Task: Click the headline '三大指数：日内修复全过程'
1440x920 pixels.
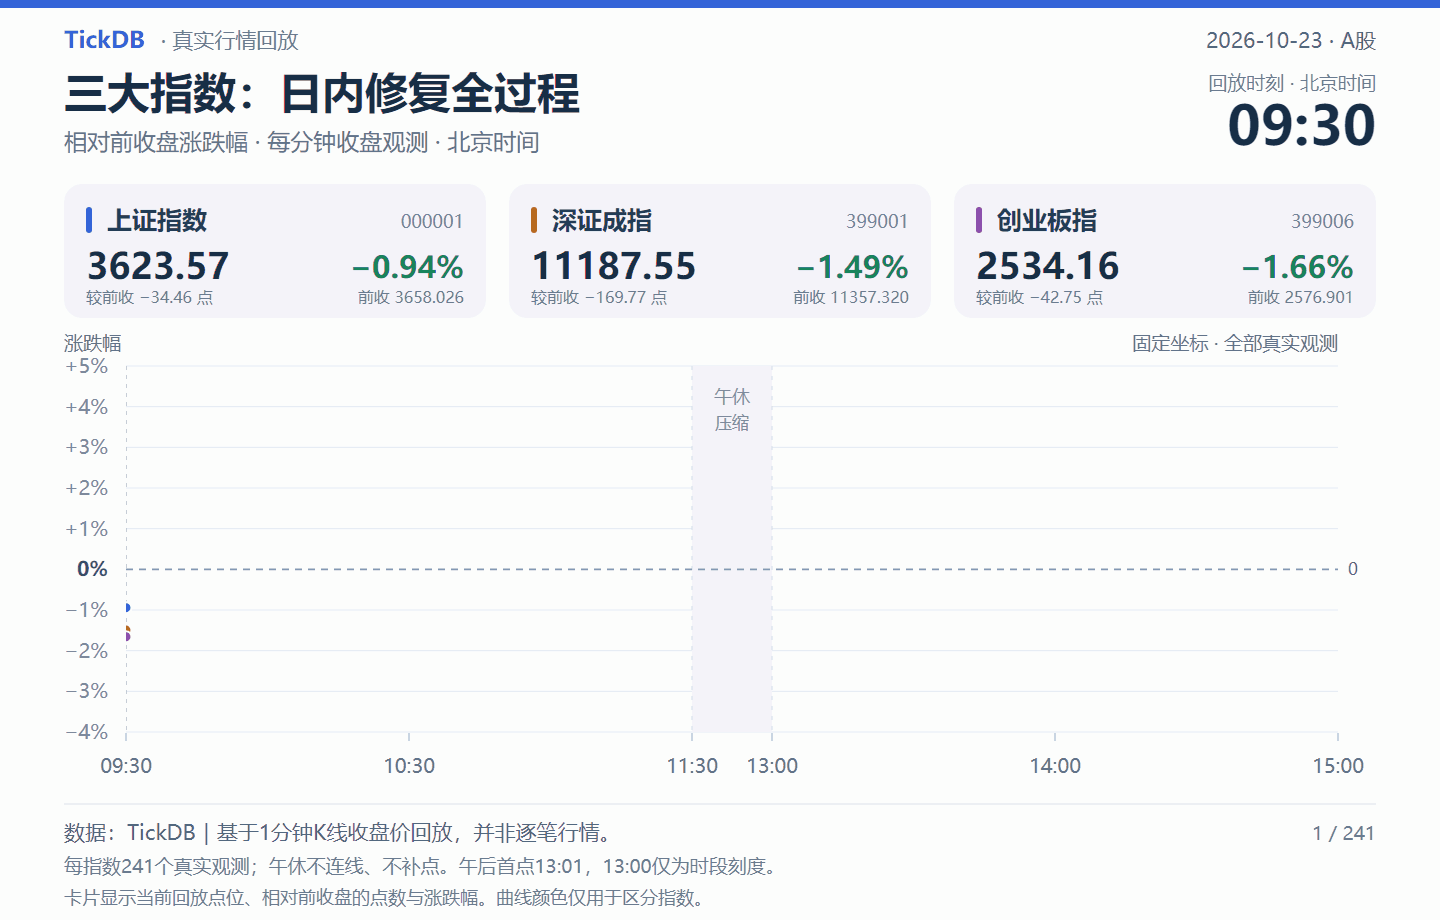Action: point(322,93)
